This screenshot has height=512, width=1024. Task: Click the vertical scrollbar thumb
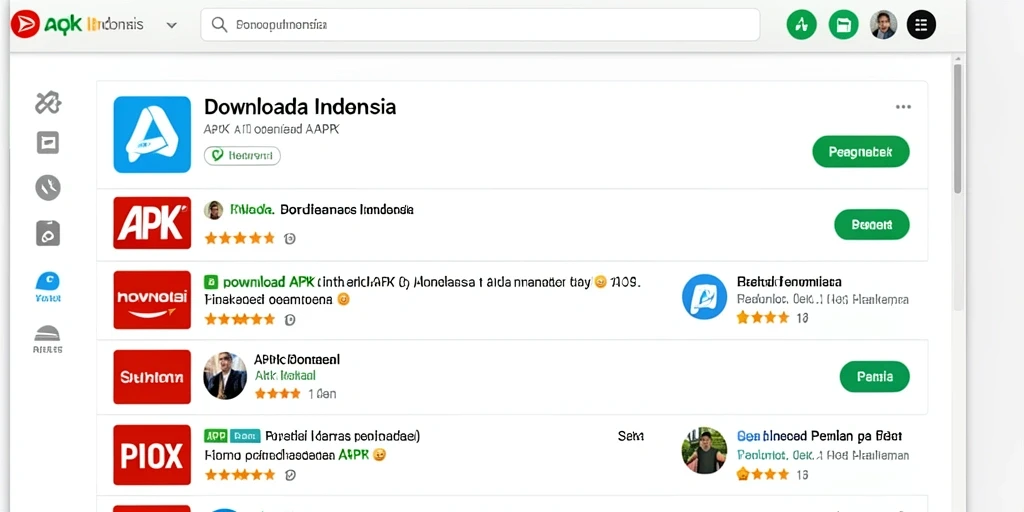pyautogui.click(x=957, y=128)
